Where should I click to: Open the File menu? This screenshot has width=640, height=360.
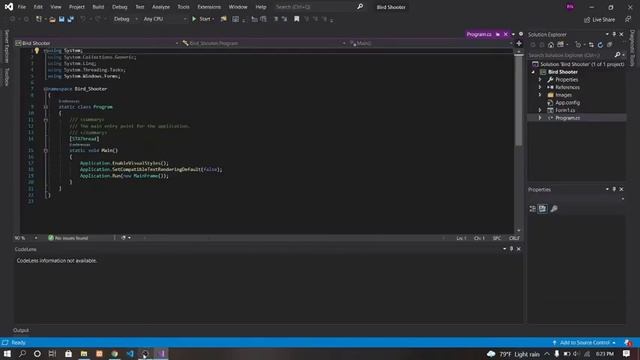[x=22, y=7]
